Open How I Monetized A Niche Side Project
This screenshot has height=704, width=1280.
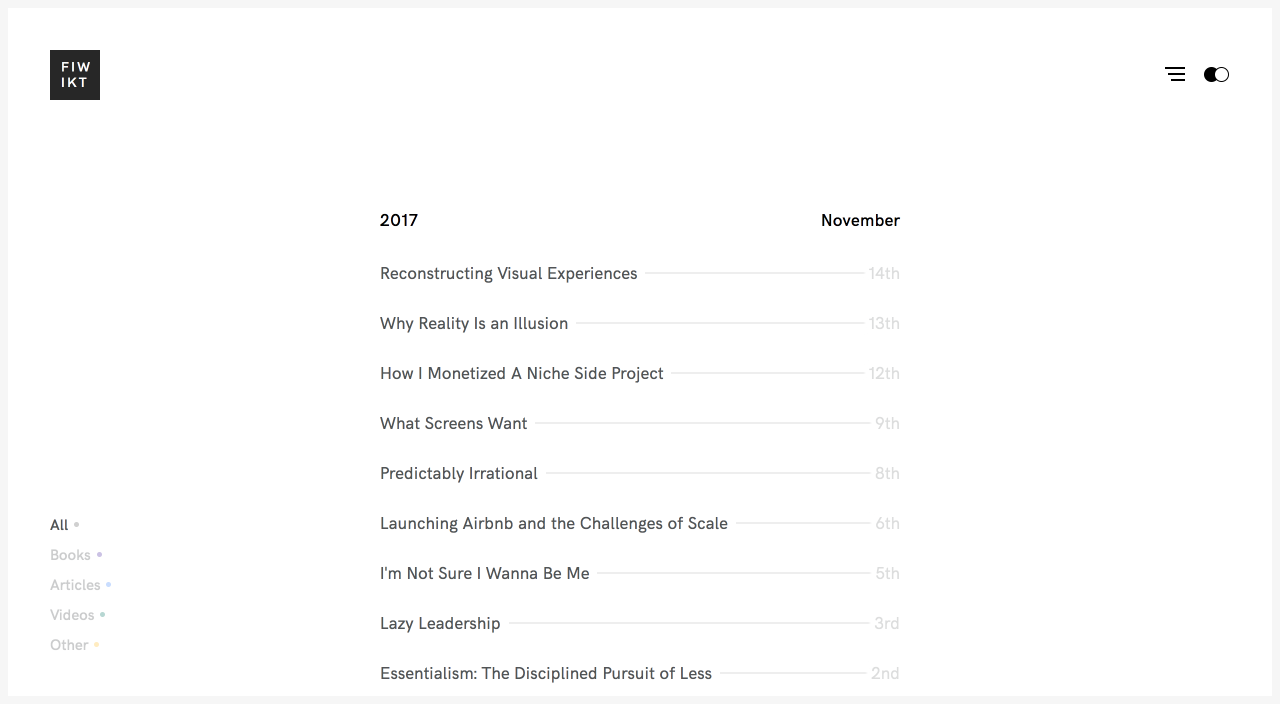521,373
